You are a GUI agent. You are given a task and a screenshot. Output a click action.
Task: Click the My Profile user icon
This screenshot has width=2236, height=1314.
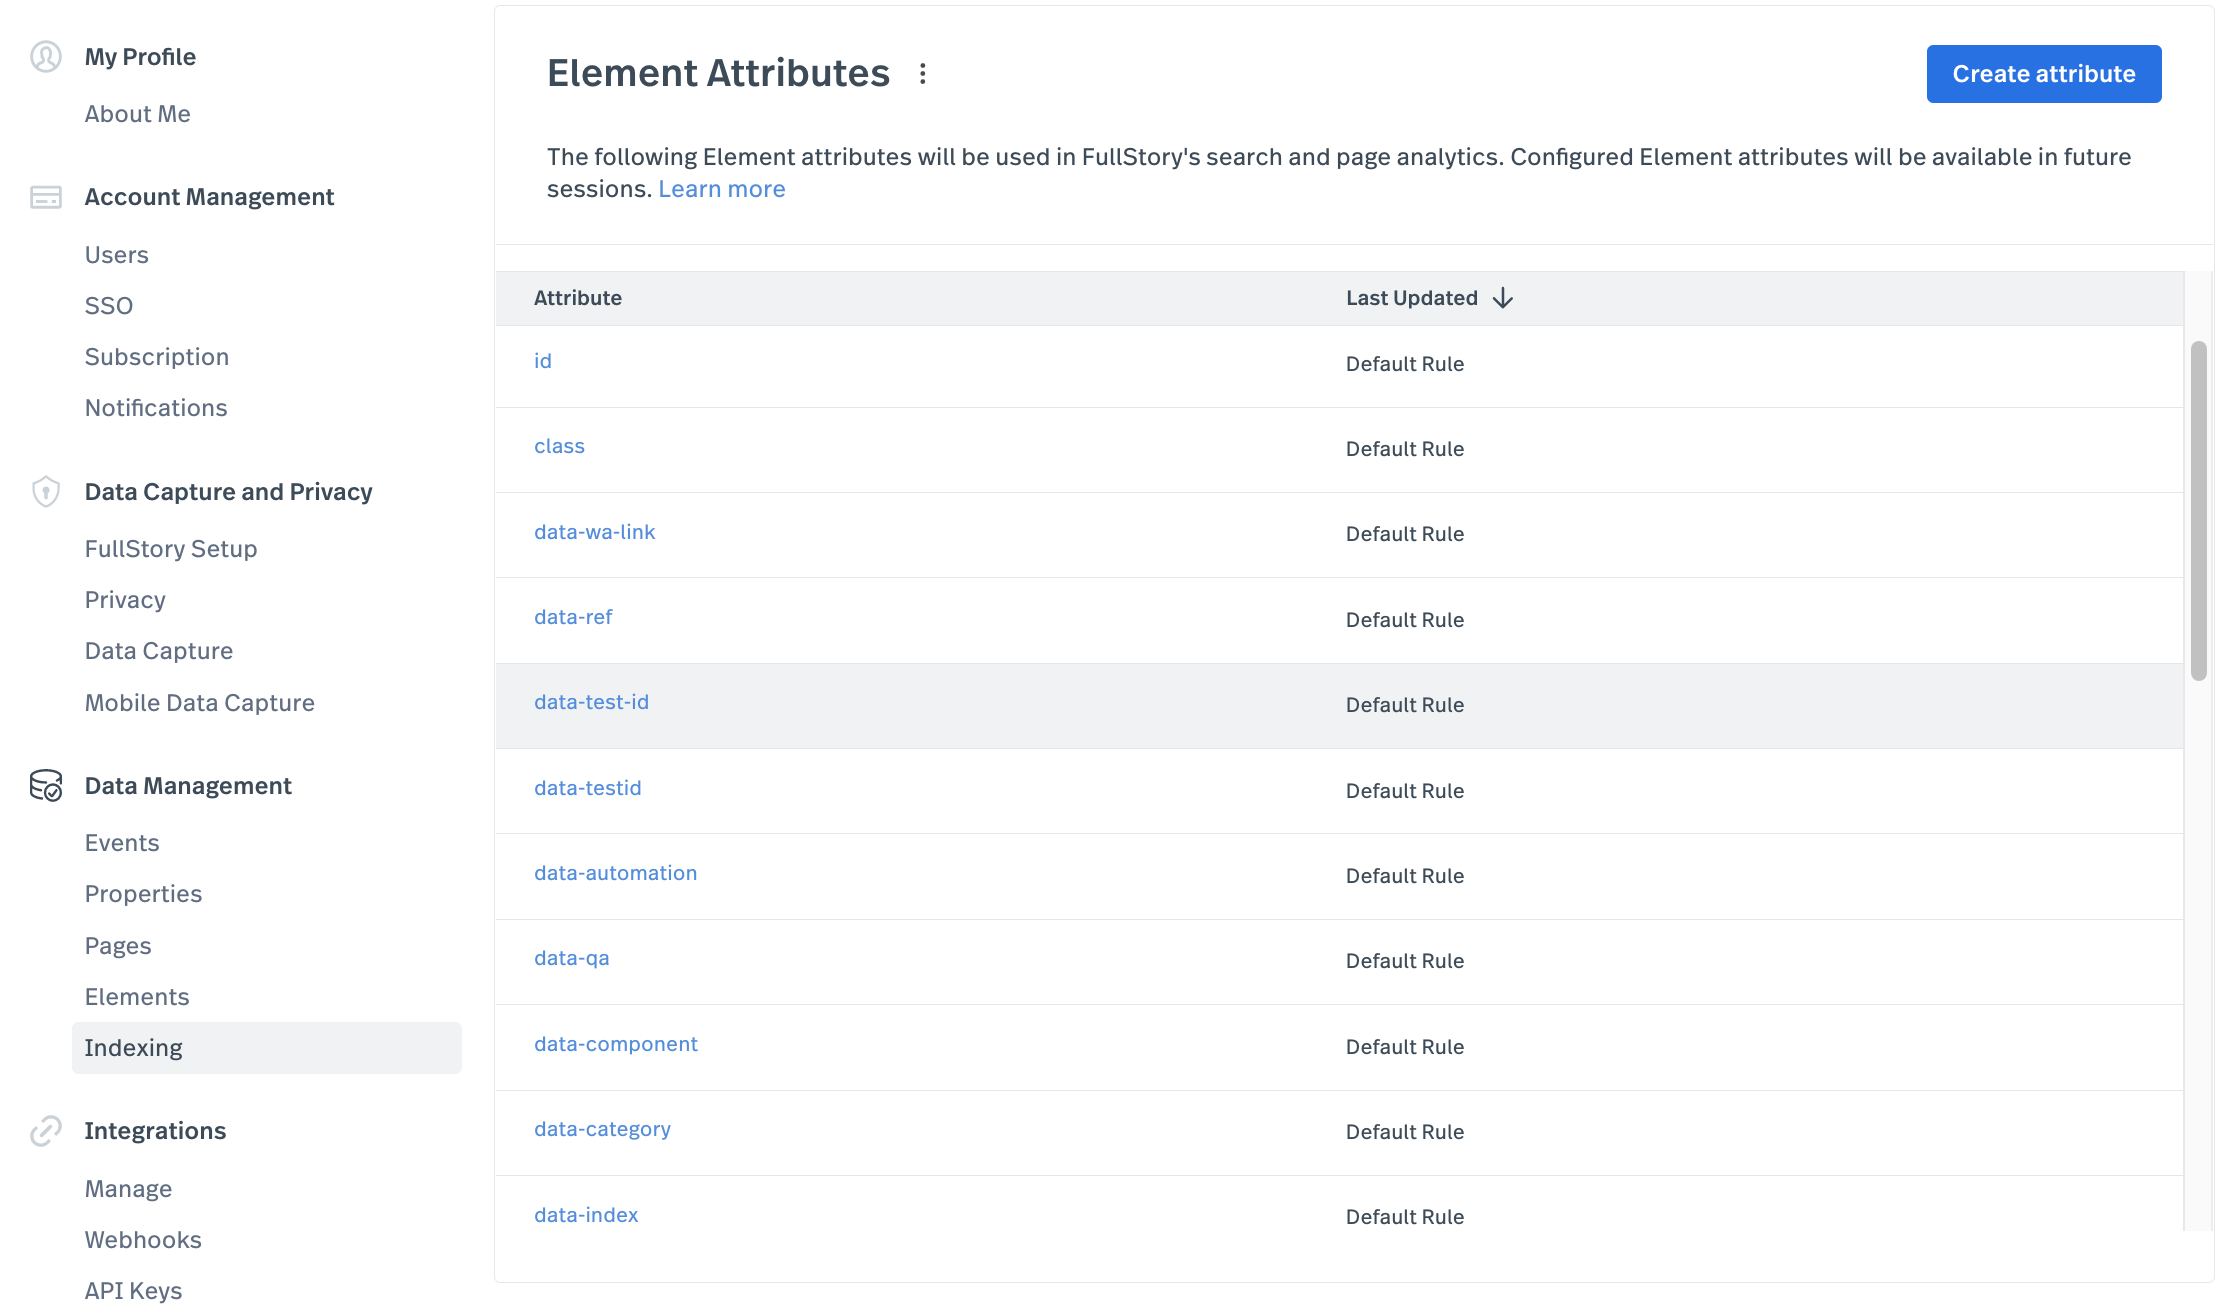(x=46, y=57)
